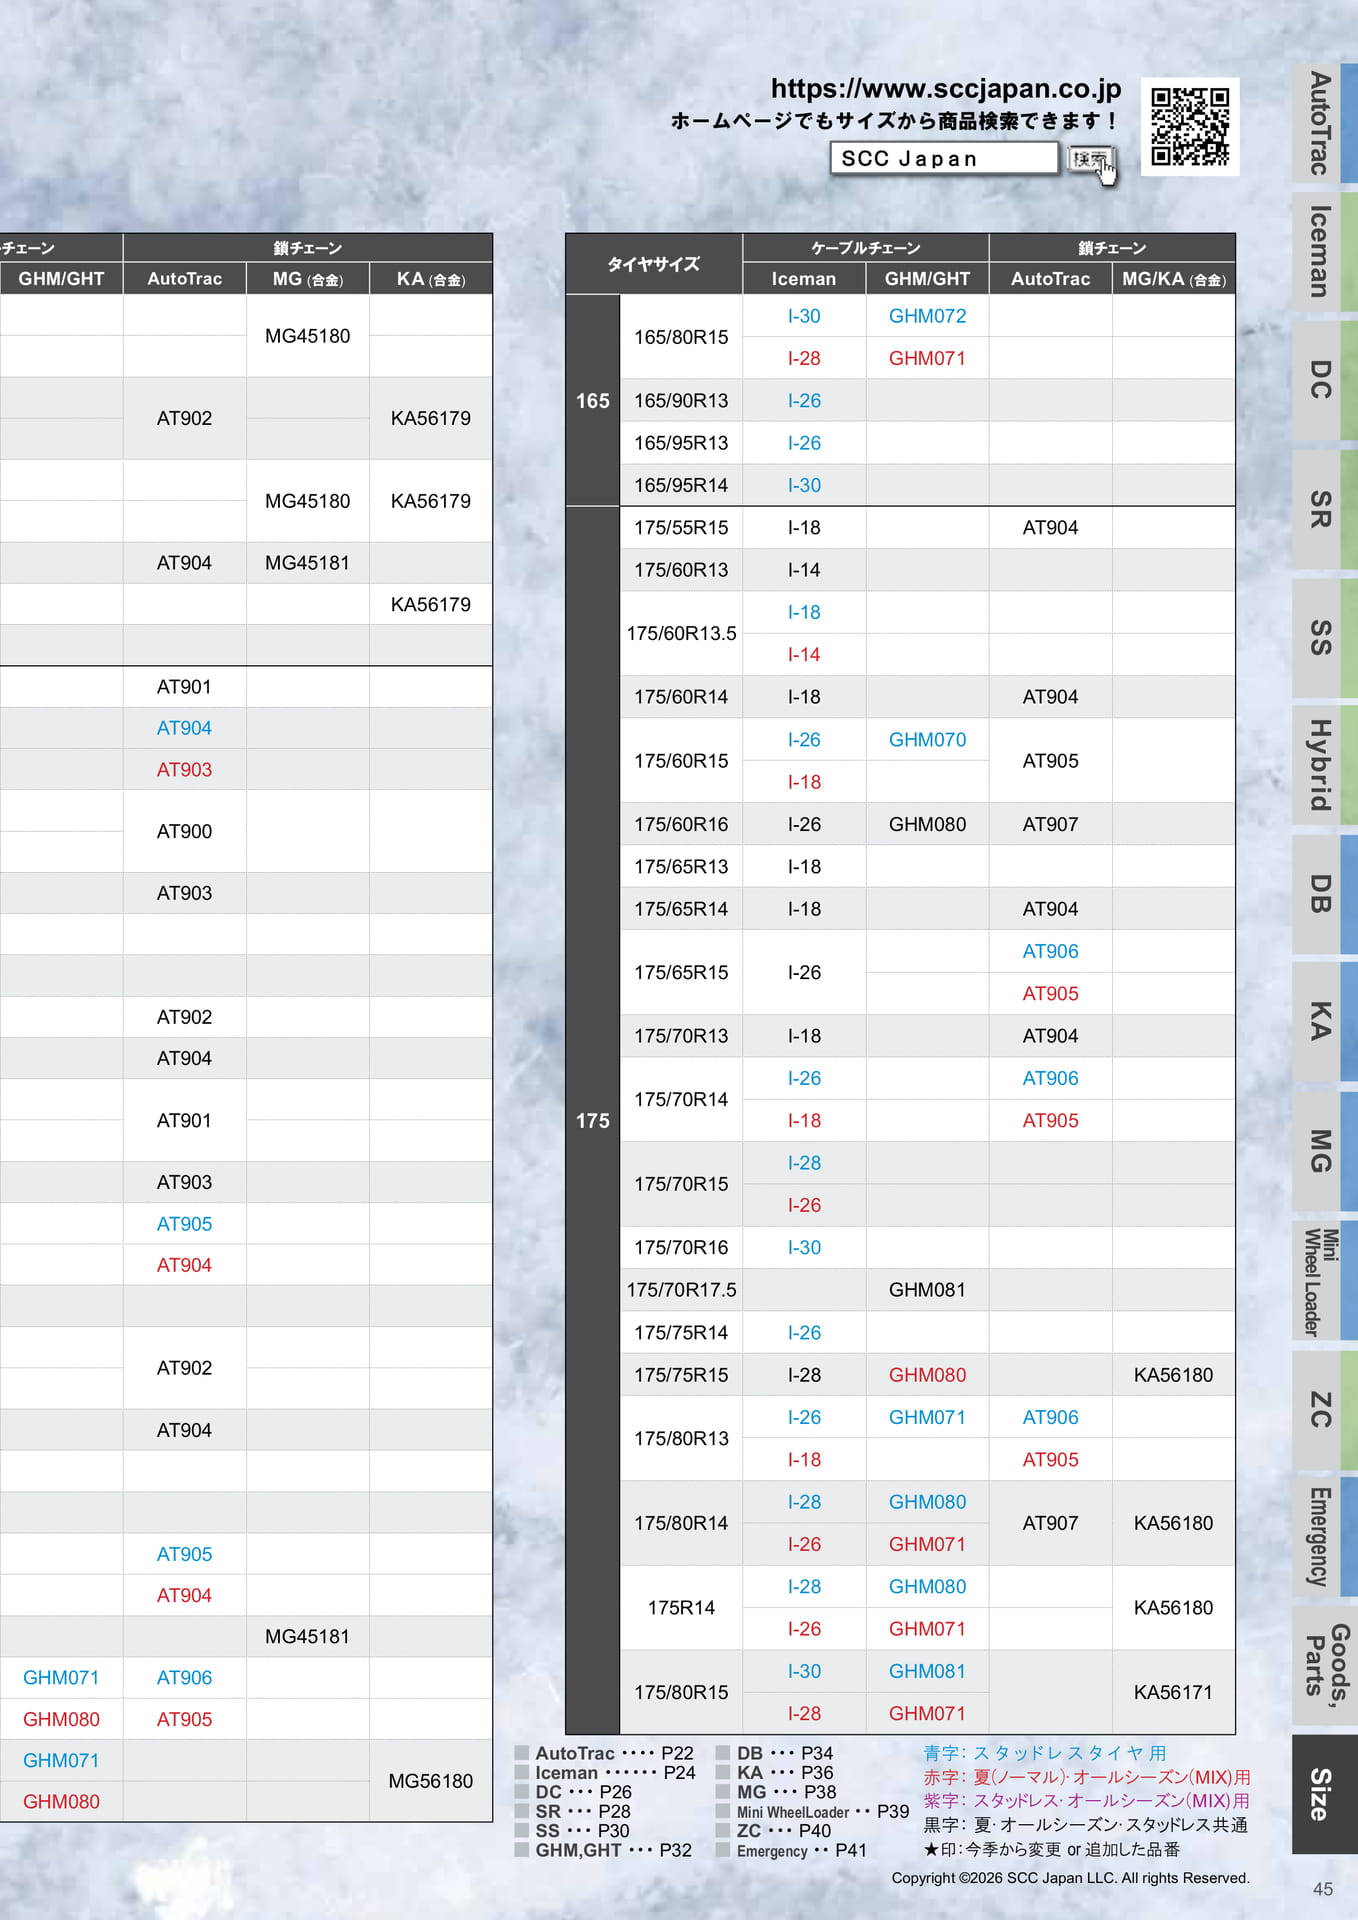Click the search button beside SCC Japan
The width and height of the screenshot is (1358, 1920).
tap(1089, 159)
